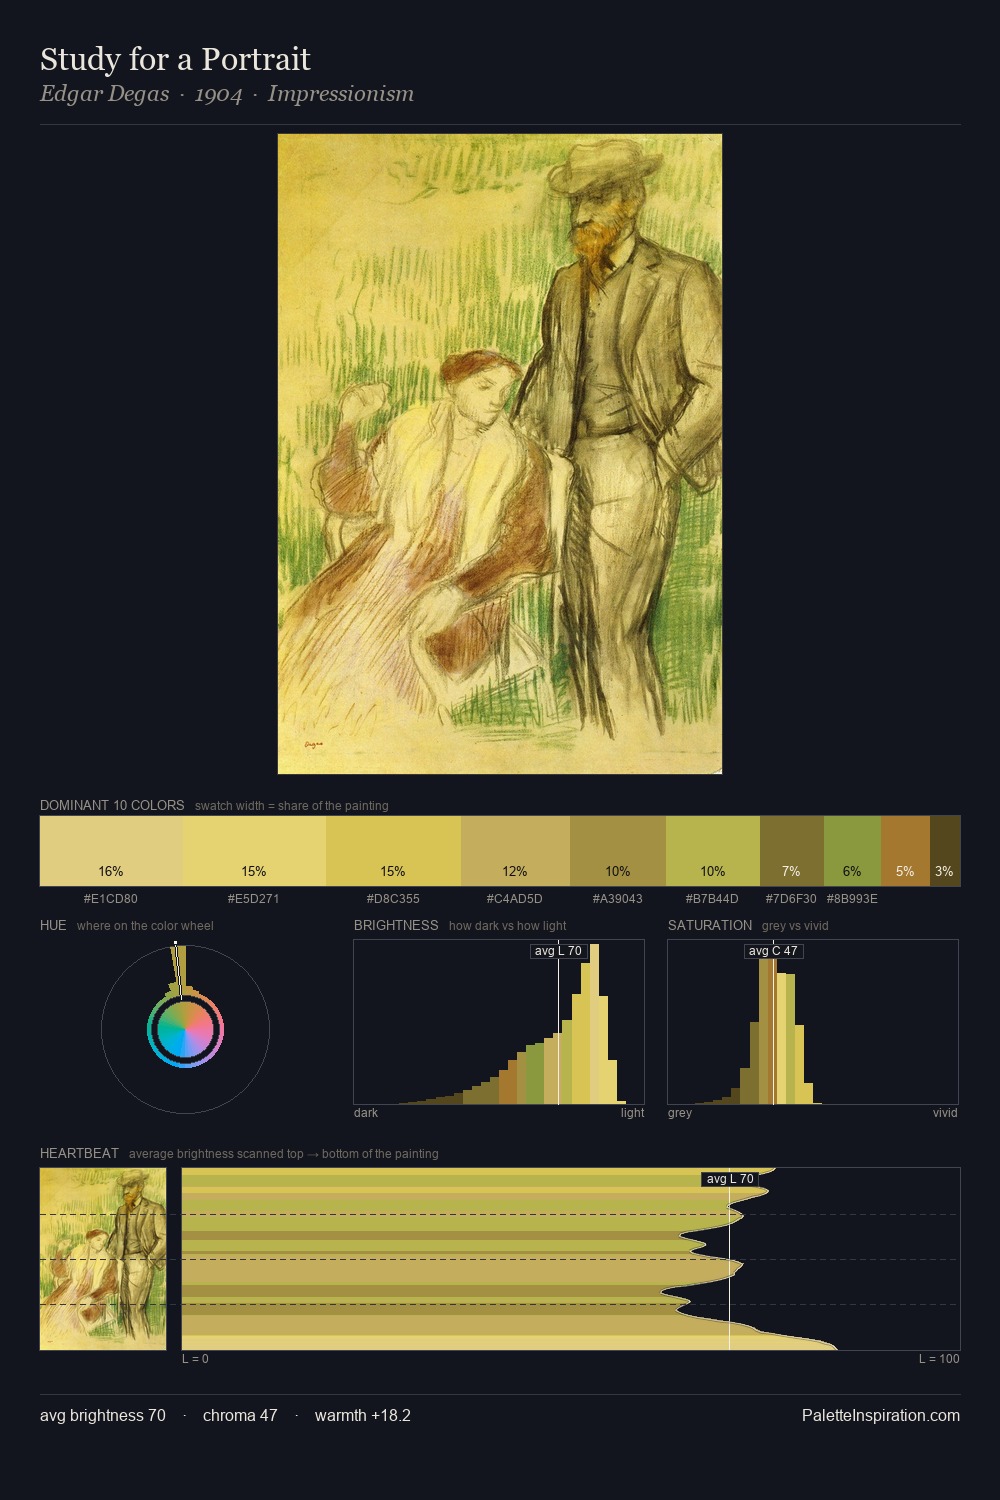Click the 'light' axis label
Image resolution: width=1000 pixels, height=1500 pixels.
tap(633, 1113)
